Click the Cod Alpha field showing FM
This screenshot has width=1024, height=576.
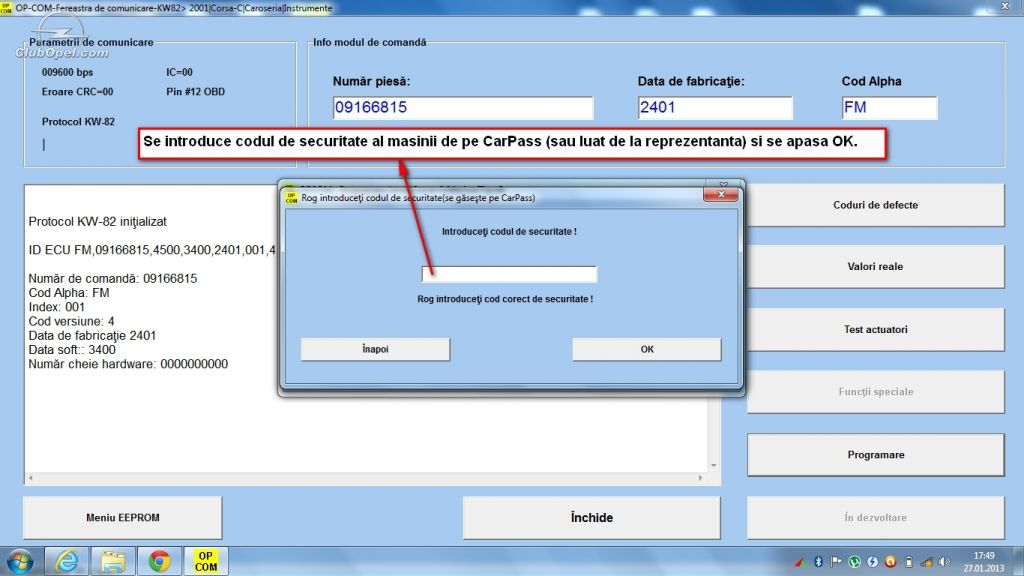pos(889,108)
